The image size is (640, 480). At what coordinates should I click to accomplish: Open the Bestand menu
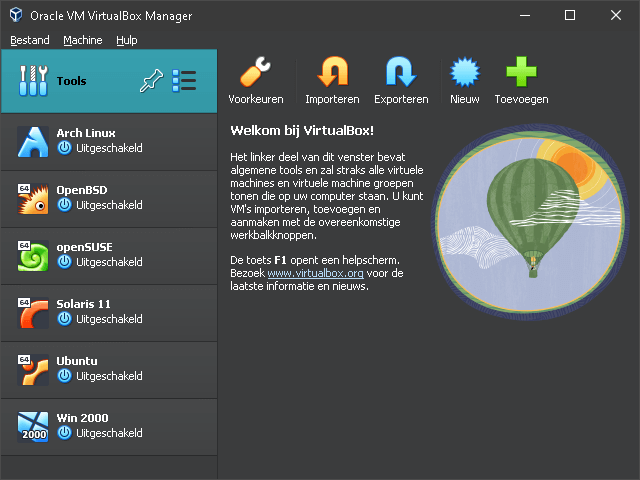coord(30,40)
